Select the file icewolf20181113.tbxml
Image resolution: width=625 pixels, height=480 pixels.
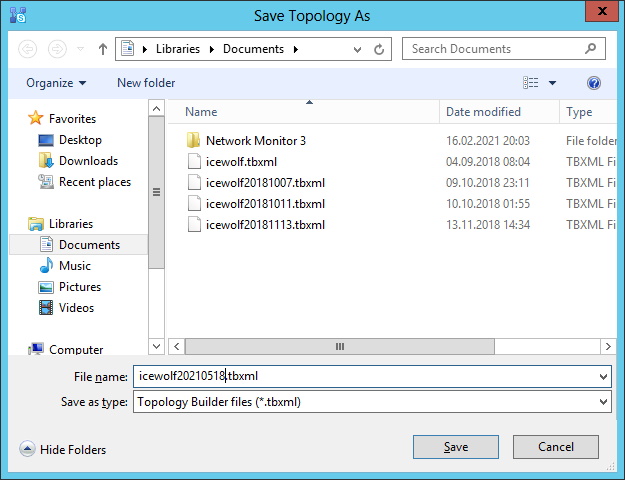265,225
